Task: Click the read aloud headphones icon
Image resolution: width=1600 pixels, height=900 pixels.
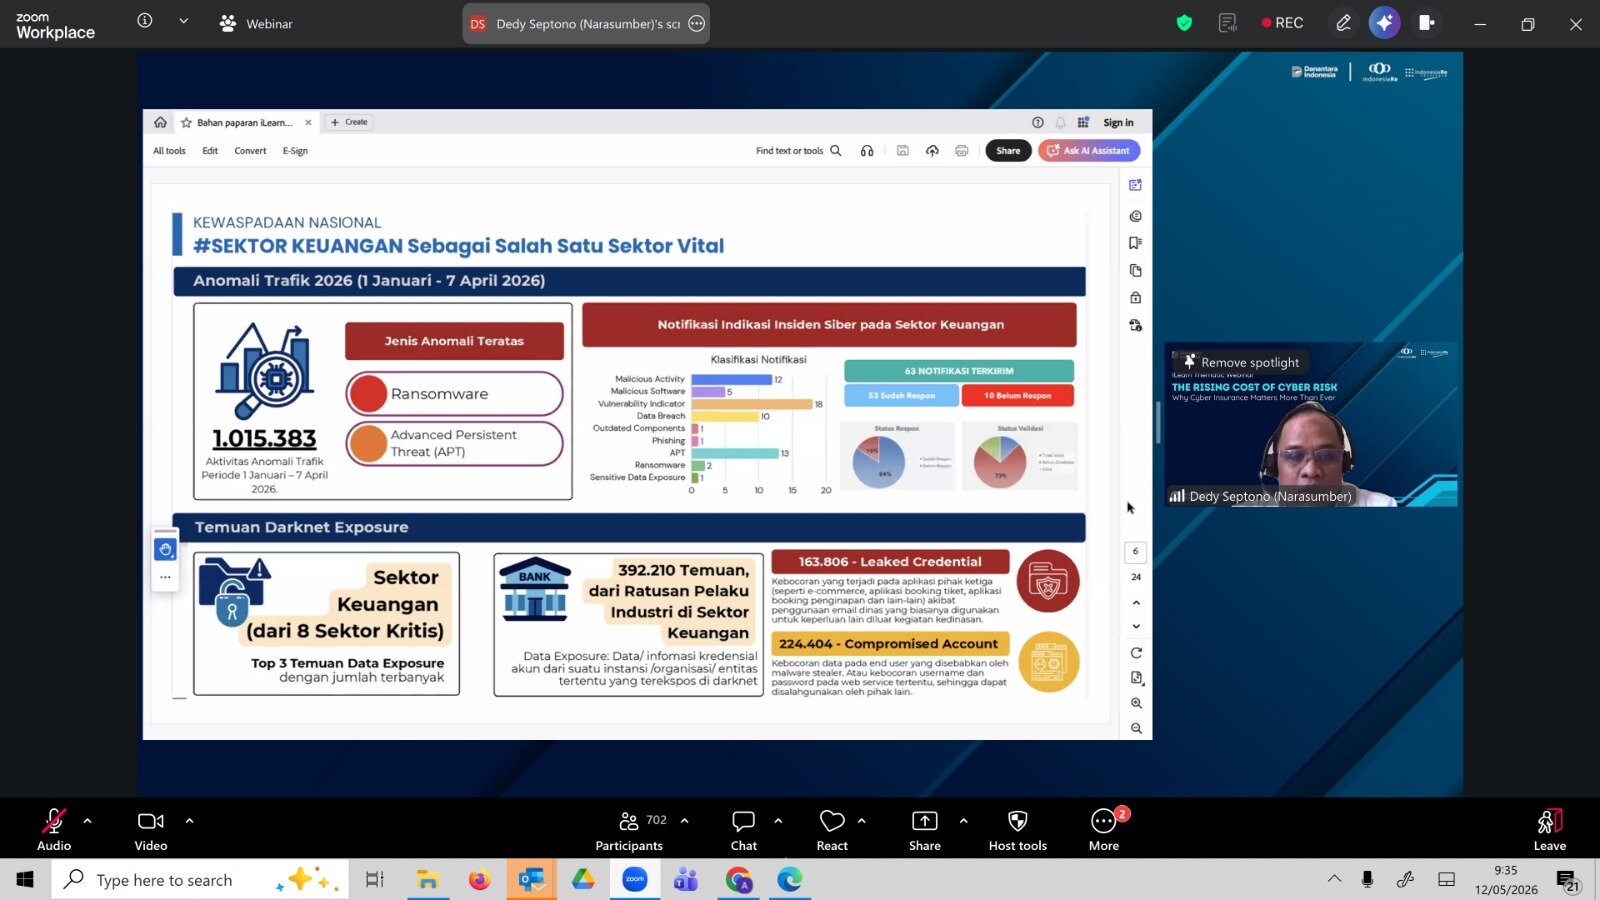Action: pos(867,151)
